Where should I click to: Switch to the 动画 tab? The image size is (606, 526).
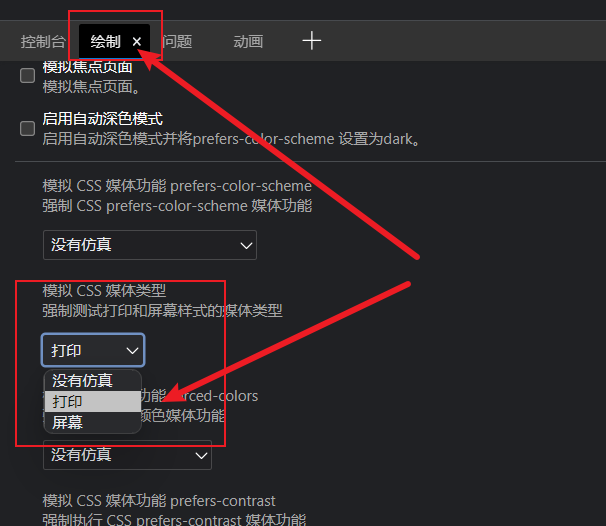[x=248, y=41]
